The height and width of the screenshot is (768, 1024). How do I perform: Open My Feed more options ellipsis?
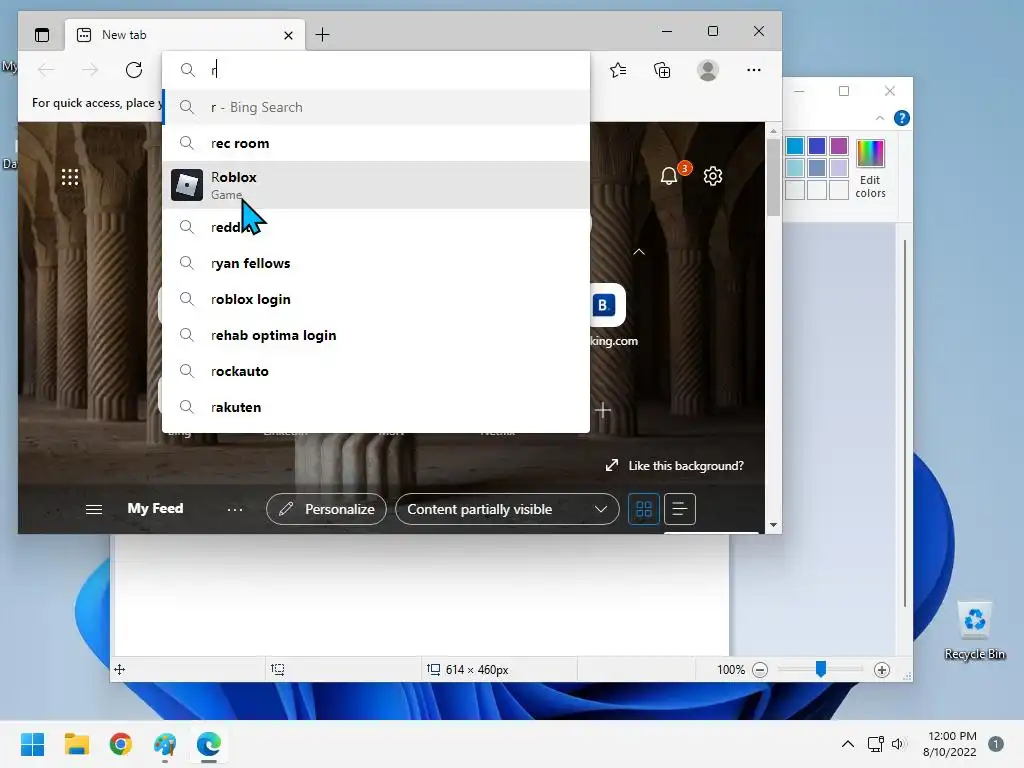(235, 509)
